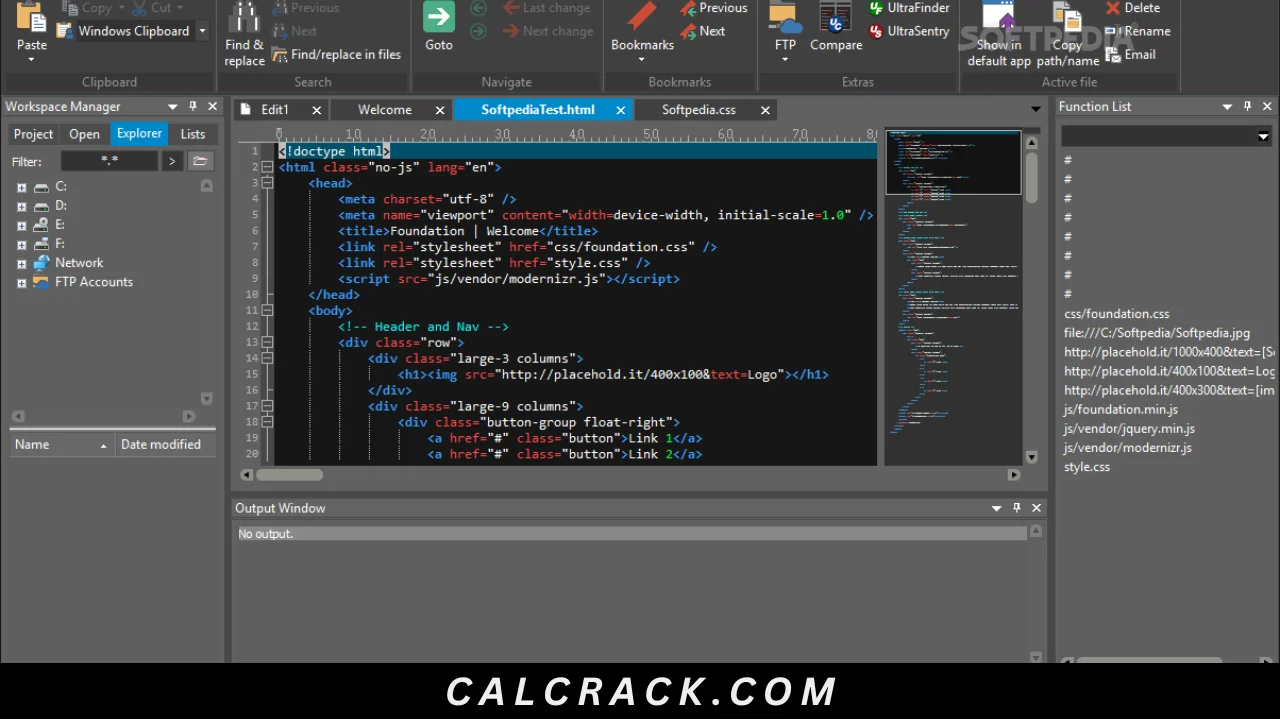Expand the FTP Accounts node
The width and height of the screenshot is (1280, 720).
coord(21,283)
